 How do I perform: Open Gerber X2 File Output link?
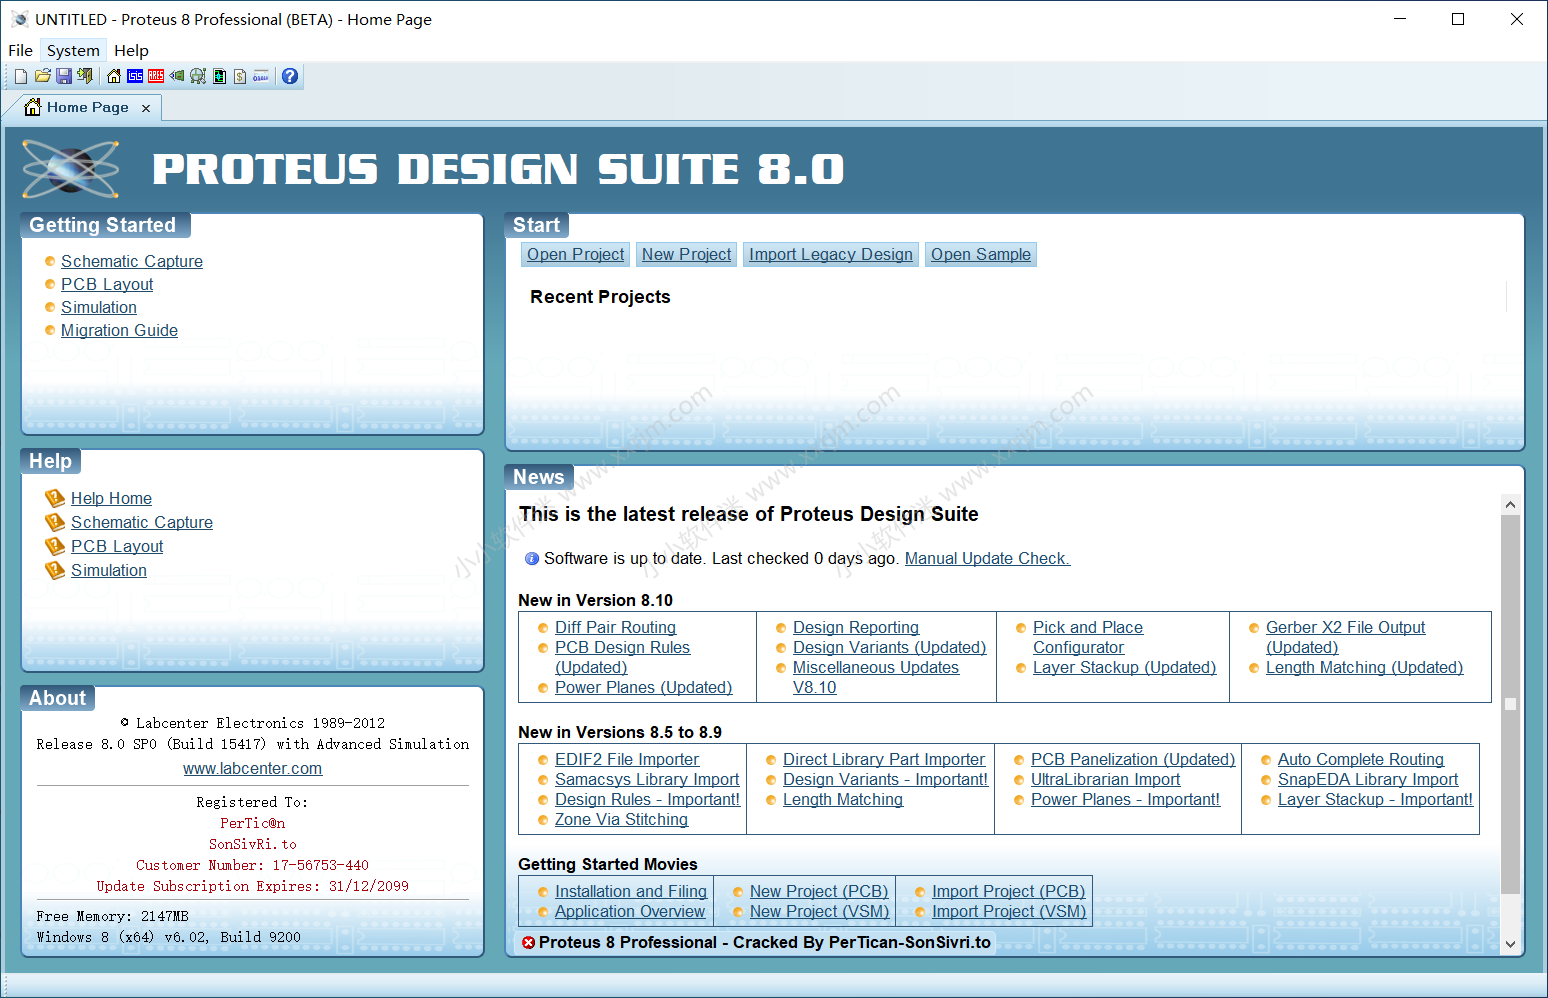point(1345,637)
